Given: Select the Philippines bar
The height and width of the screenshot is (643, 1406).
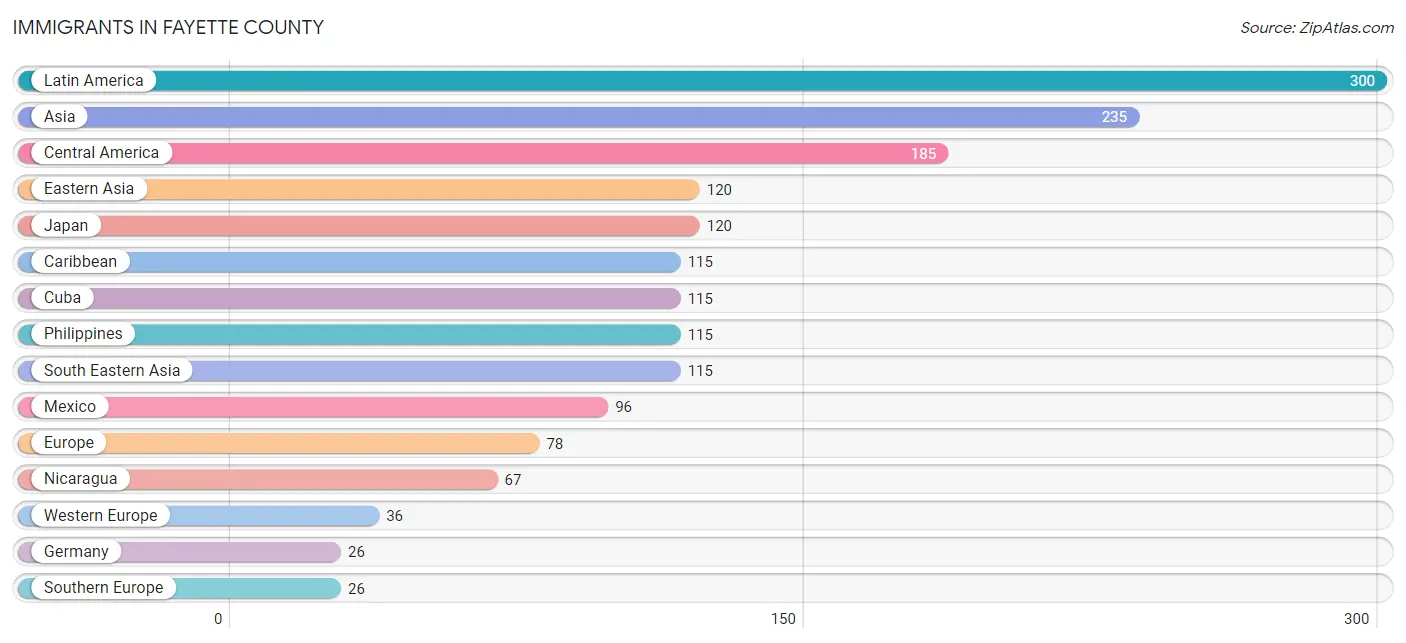Looking at the screenshot, I should (349, 334).
